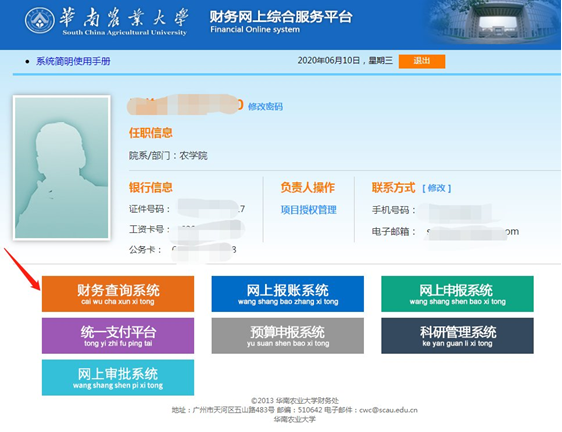Viewport: 562px width, 432px height.
Task: Open 项目授权管理 link
Action: (309, 210)
